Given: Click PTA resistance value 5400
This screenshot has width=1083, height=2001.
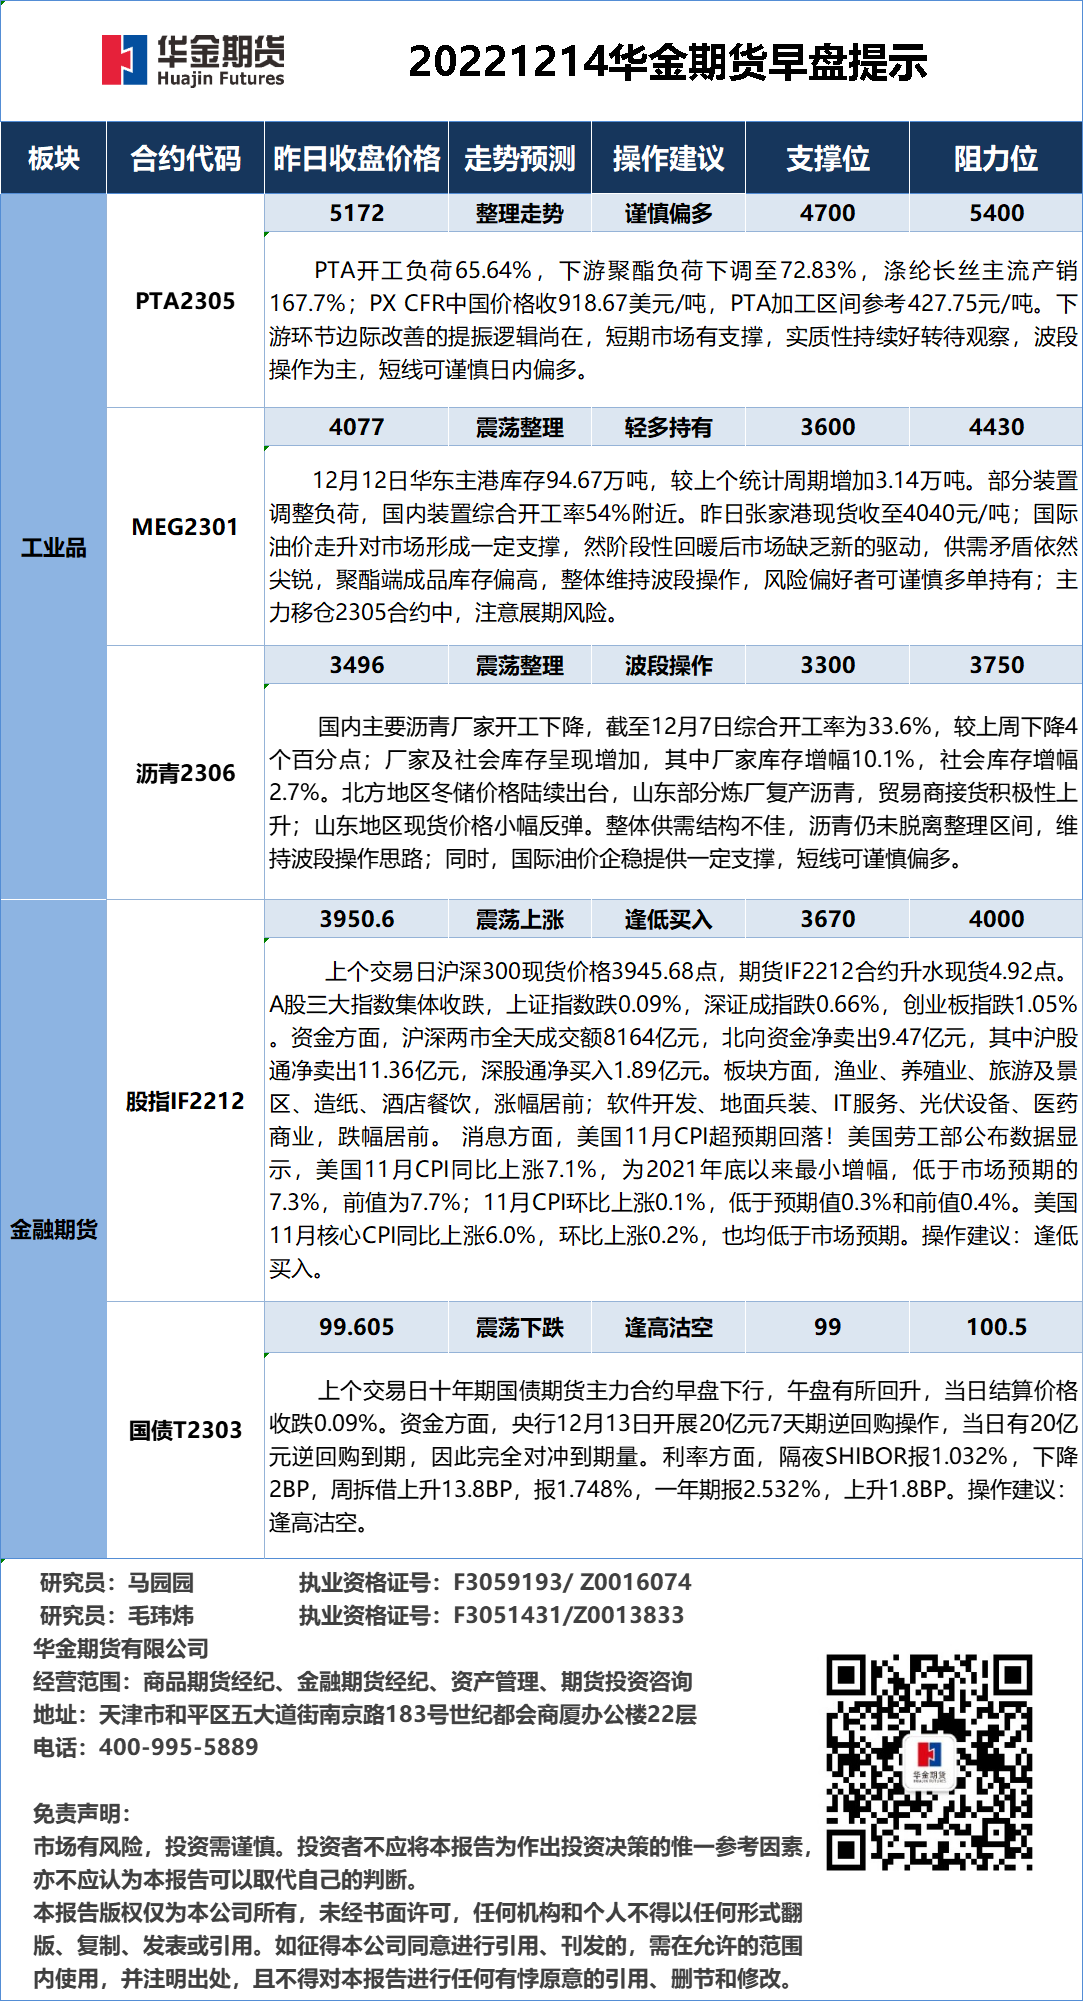Looking at the screenshot, I should 996,213.
